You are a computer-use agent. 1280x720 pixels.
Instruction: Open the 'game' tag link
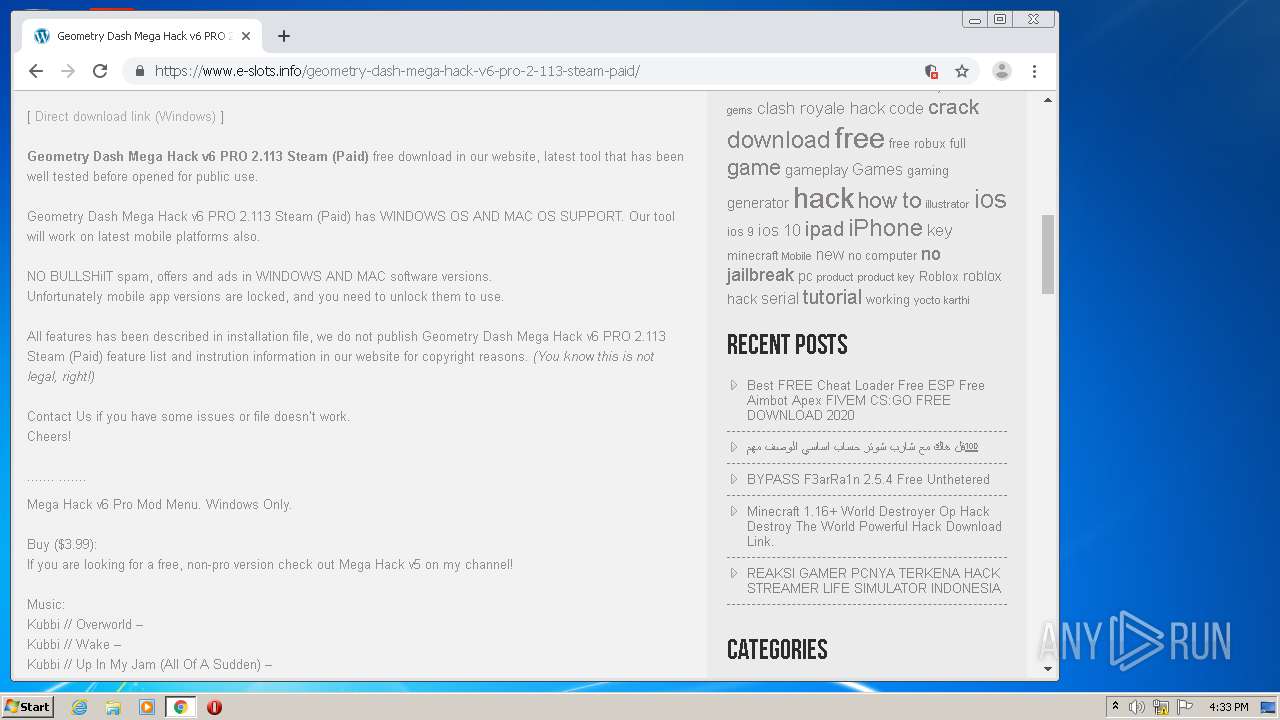pos(753,168)
